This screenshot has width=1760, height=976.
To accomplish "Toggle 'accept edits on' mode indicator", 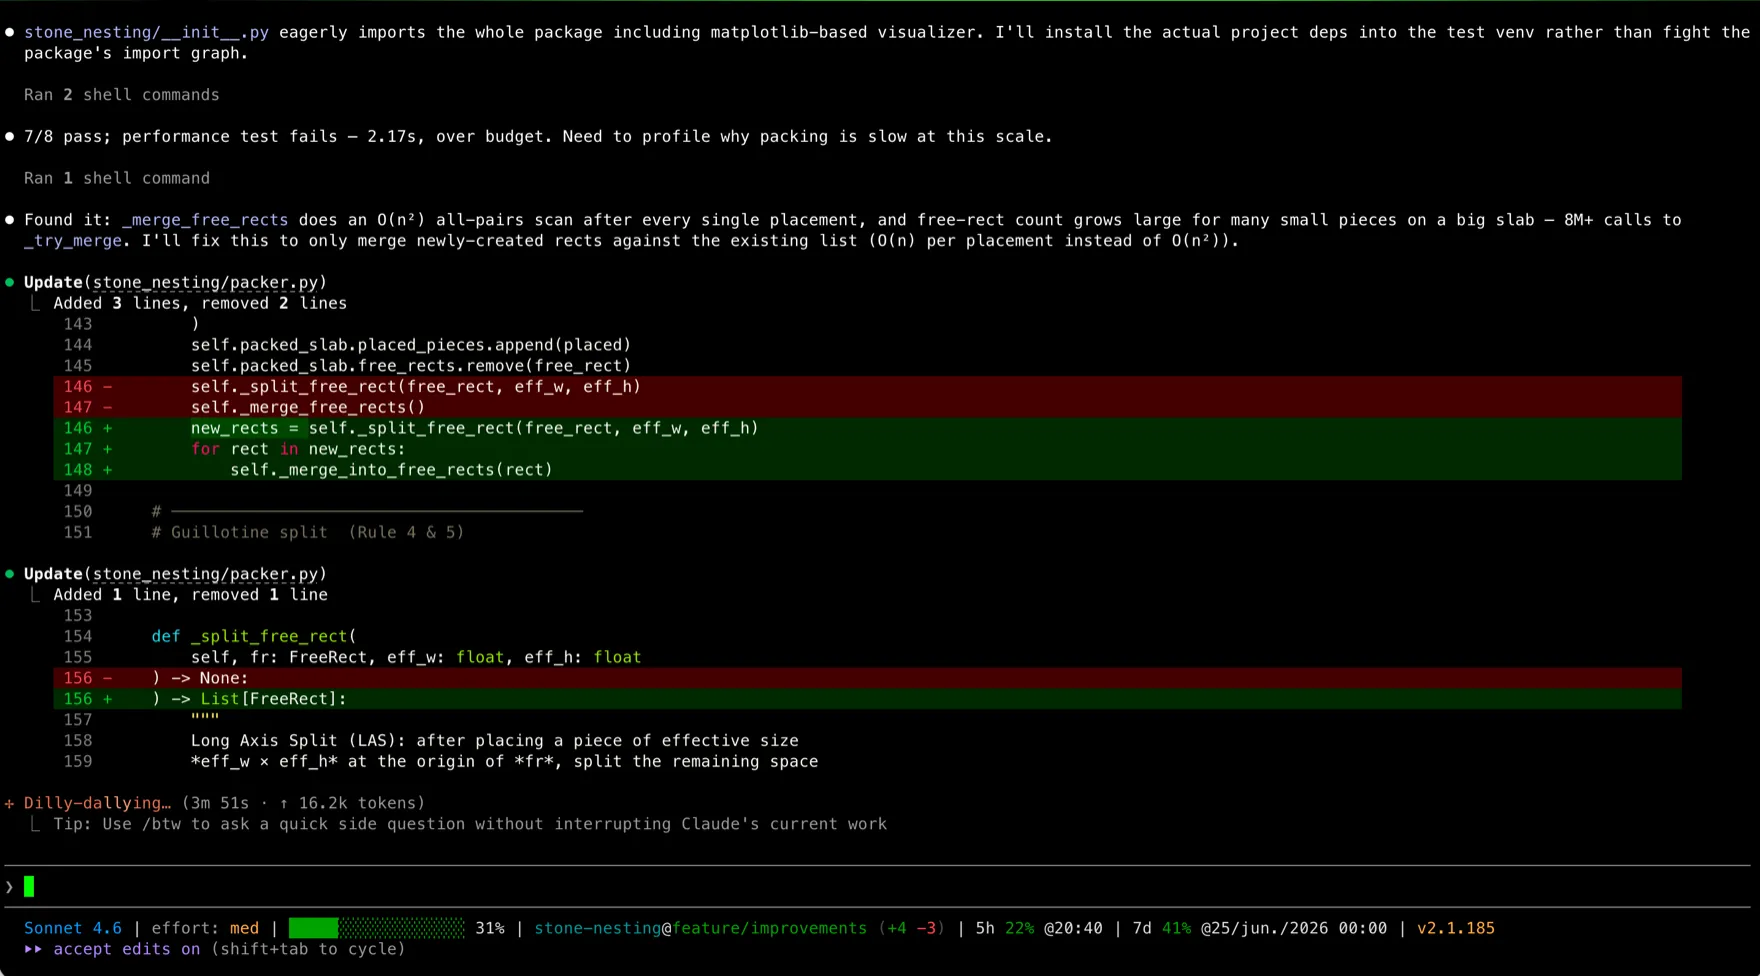I will coord(127,949).
